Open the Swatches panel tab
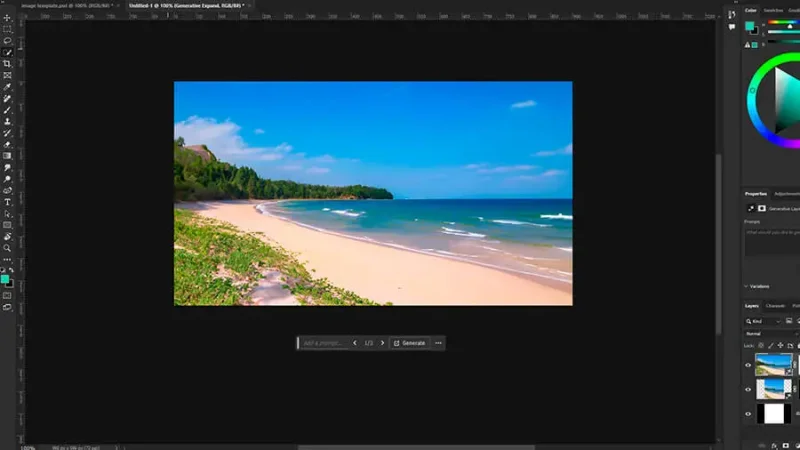 [773, 10]
